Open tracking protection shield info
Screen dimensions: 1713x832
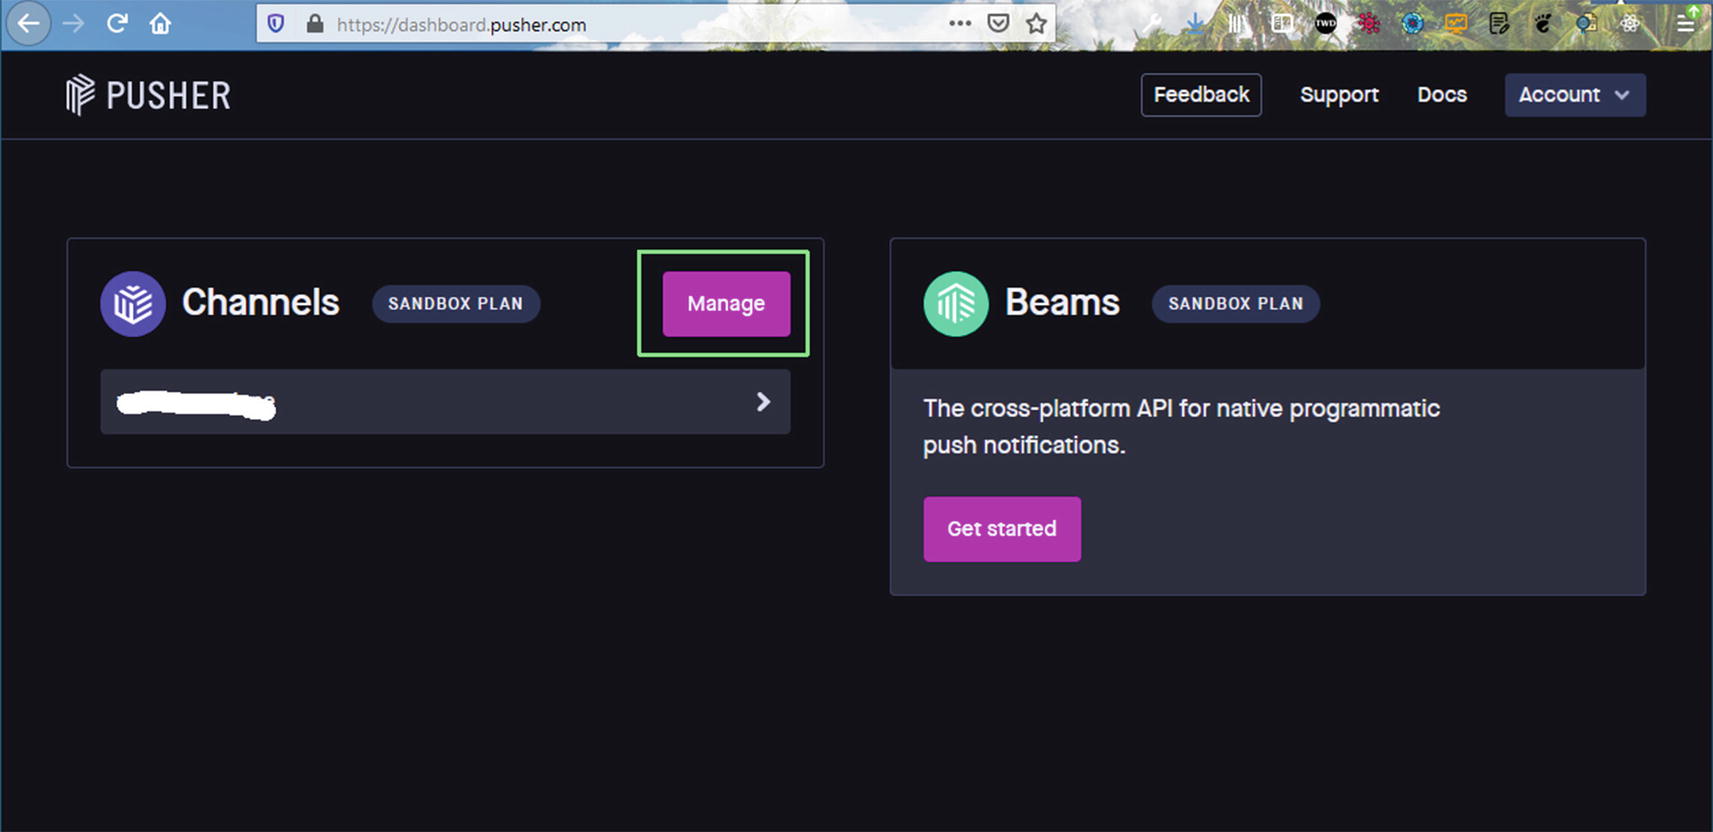coord(277,24)
